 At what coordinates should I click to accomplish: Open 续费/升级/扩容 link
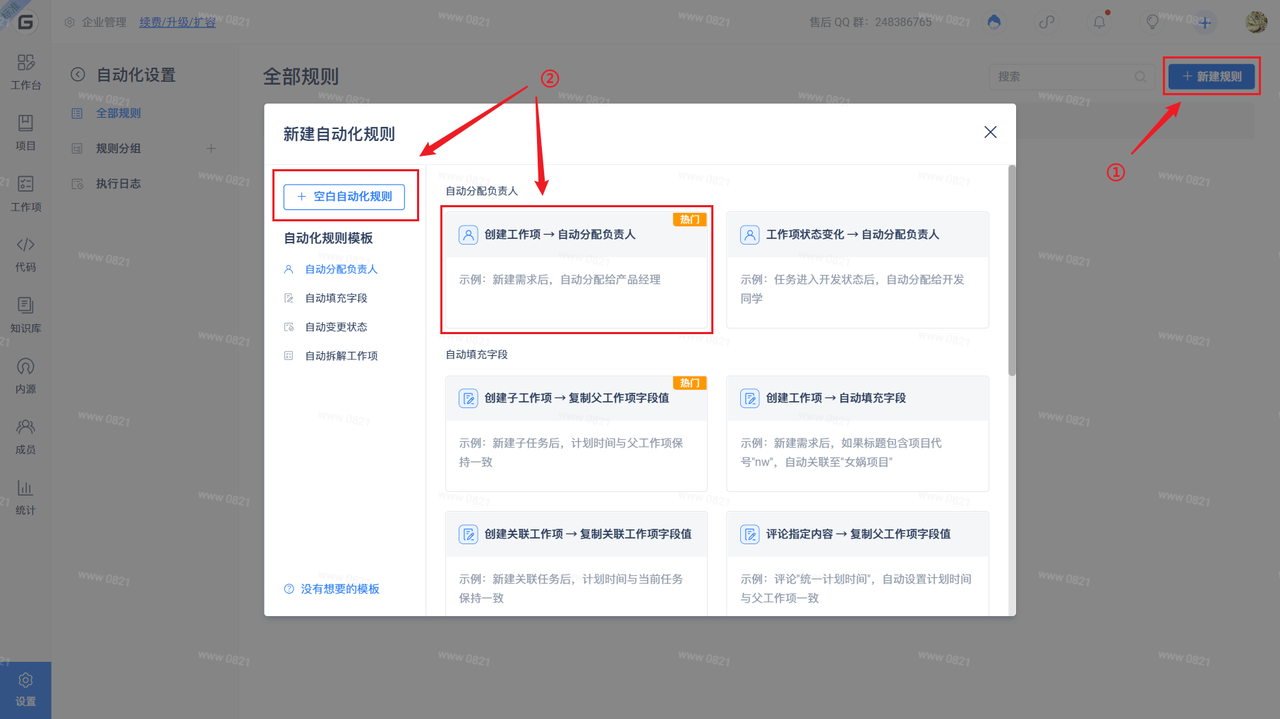(177, 22)
